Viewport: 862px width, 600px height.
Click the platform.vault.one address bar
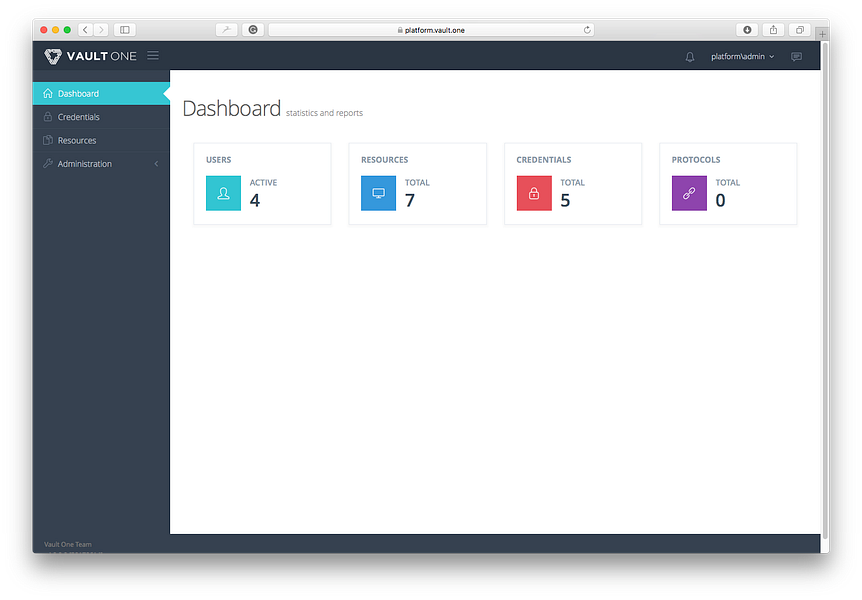(432, 30)
